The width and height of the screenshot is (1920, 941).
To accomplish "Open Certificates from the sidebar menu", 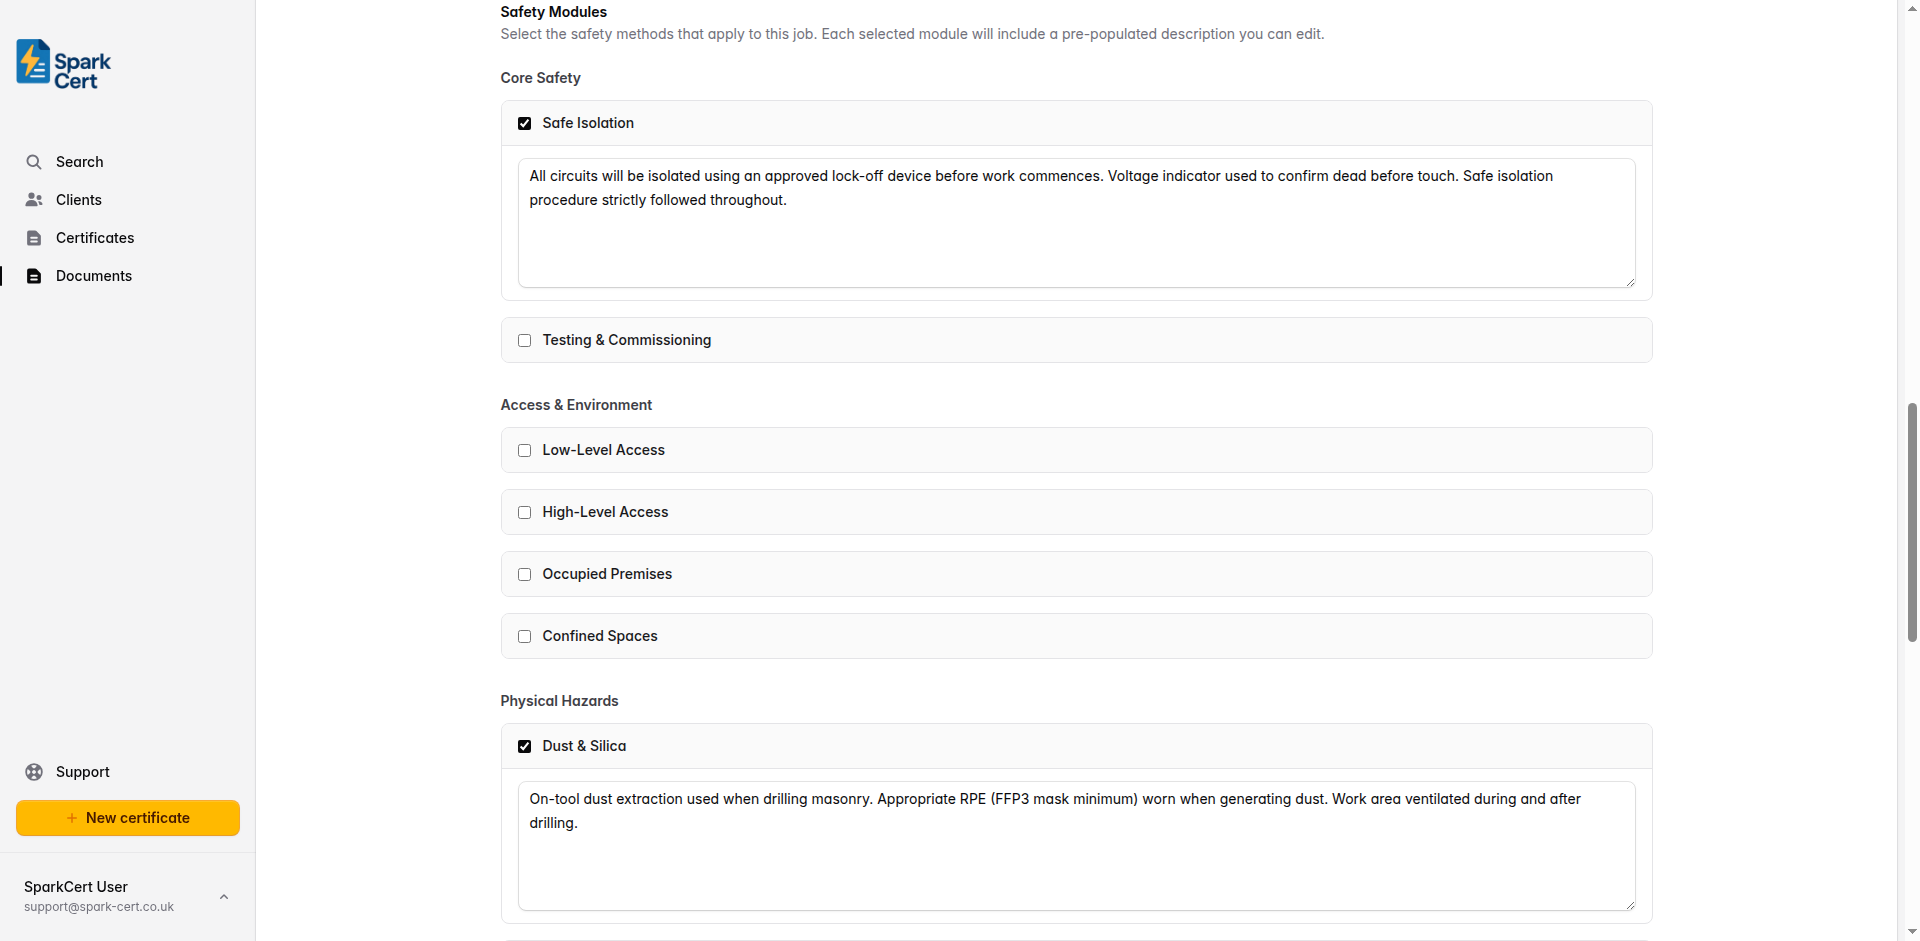I will tap(95, 237).
